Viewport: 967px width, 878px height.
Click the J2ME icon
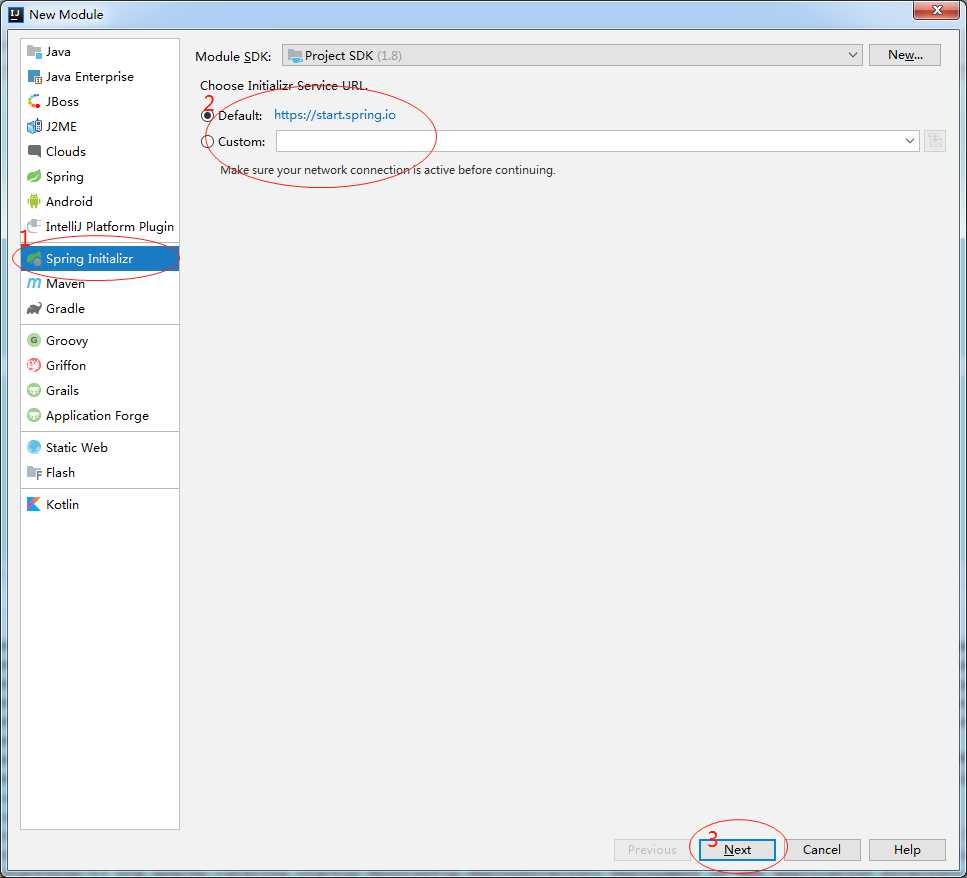tap(34, 126)
